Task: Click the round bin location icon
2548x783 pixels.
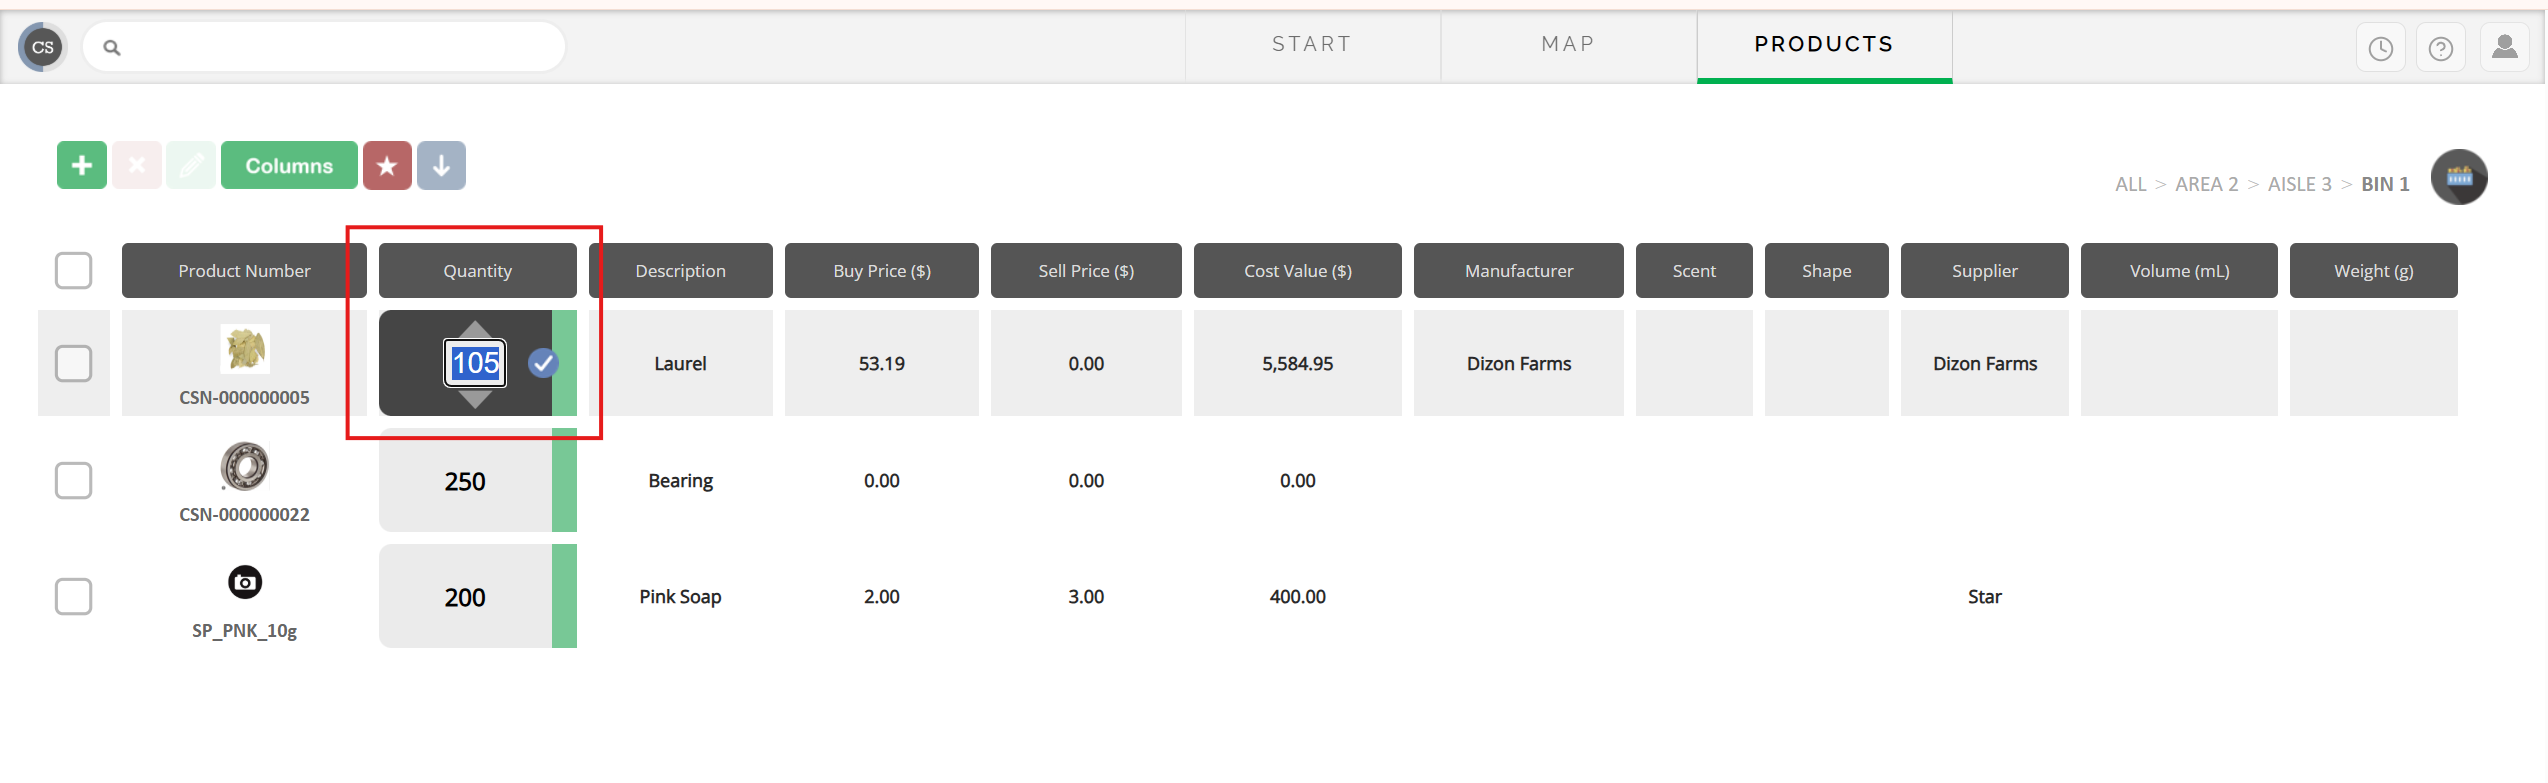Action: pyautogui.click(x=2459, y=177)
